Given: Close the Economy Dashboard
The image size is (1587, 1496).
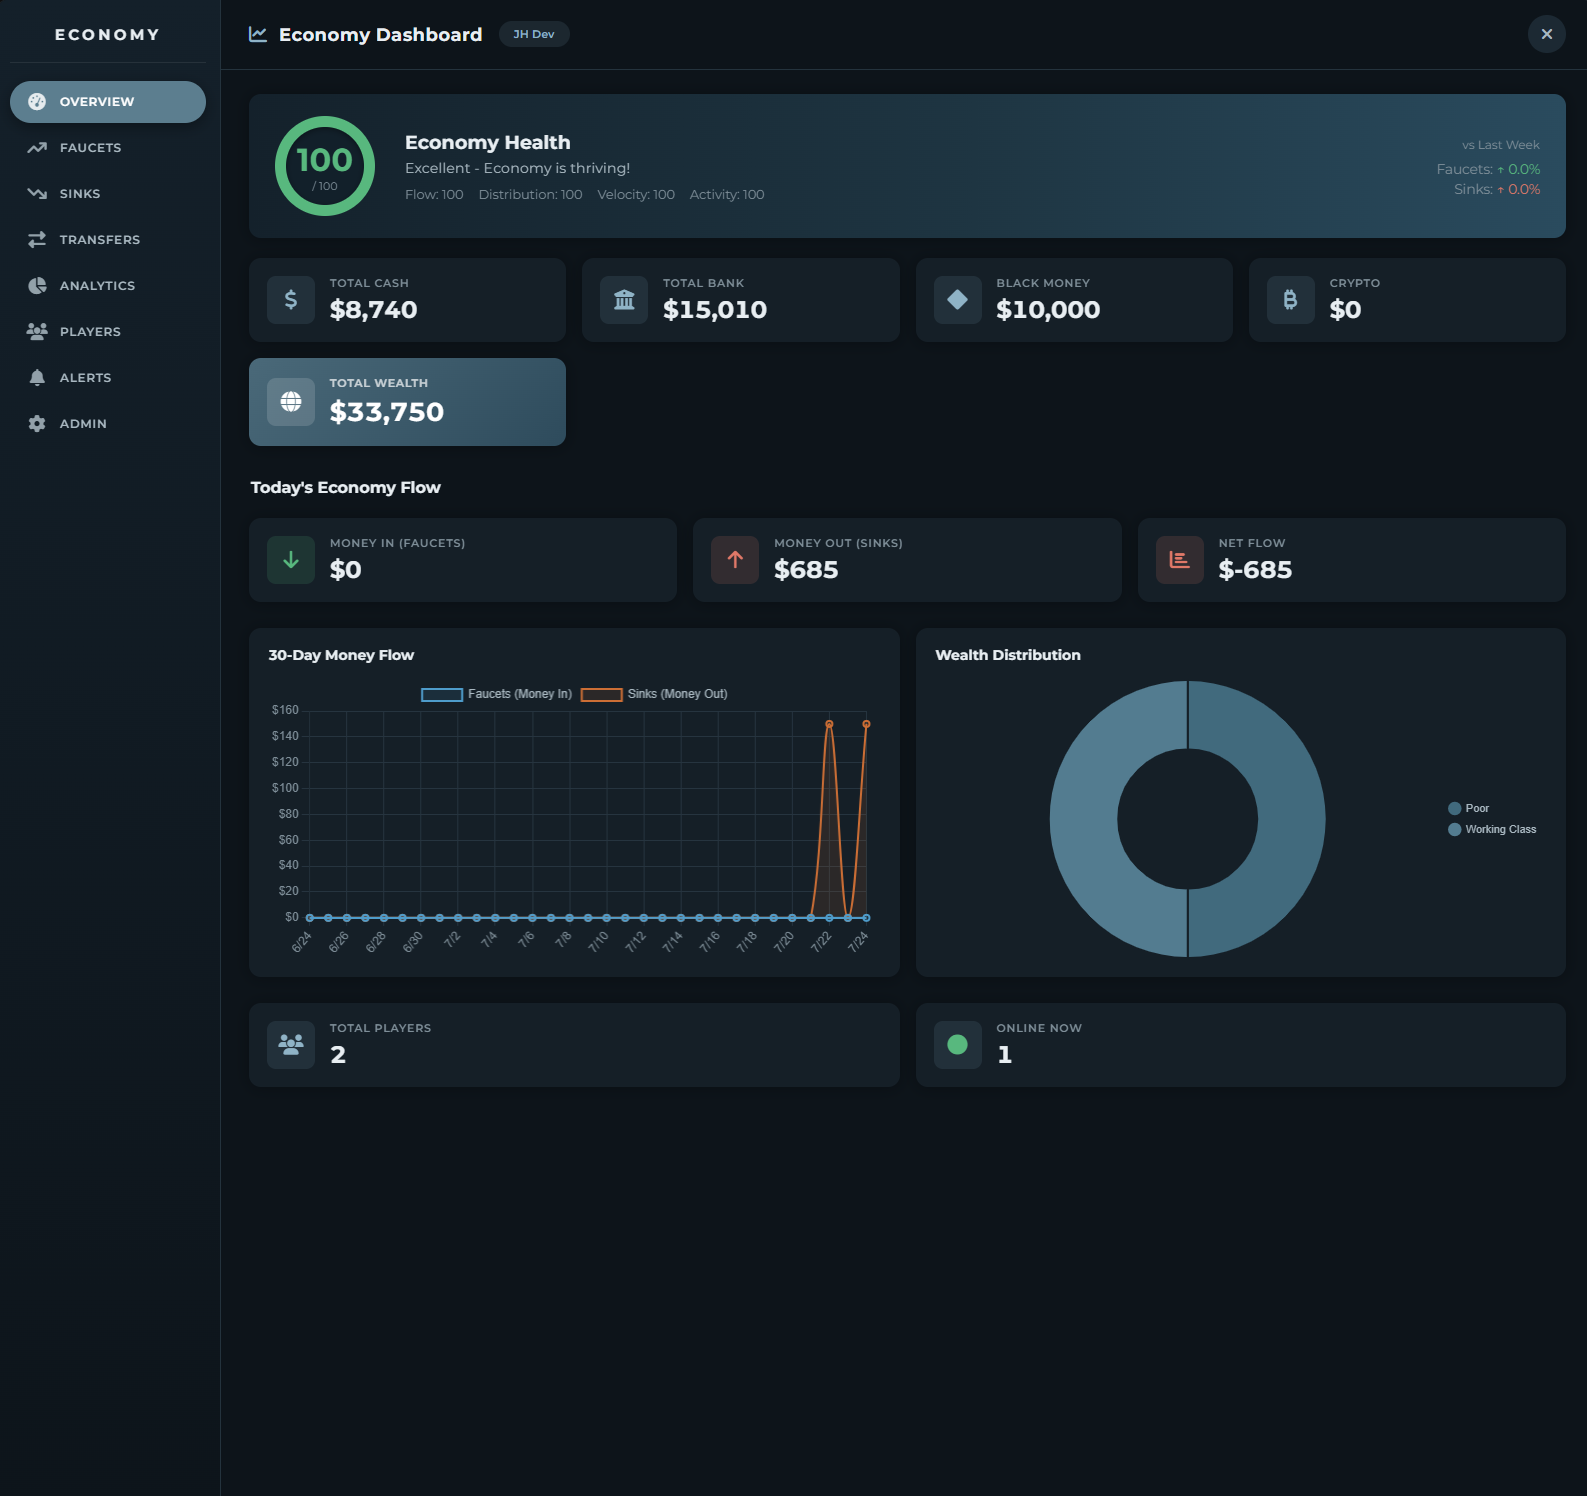Looking at the screenshot, I should [x=1546, y=34].
